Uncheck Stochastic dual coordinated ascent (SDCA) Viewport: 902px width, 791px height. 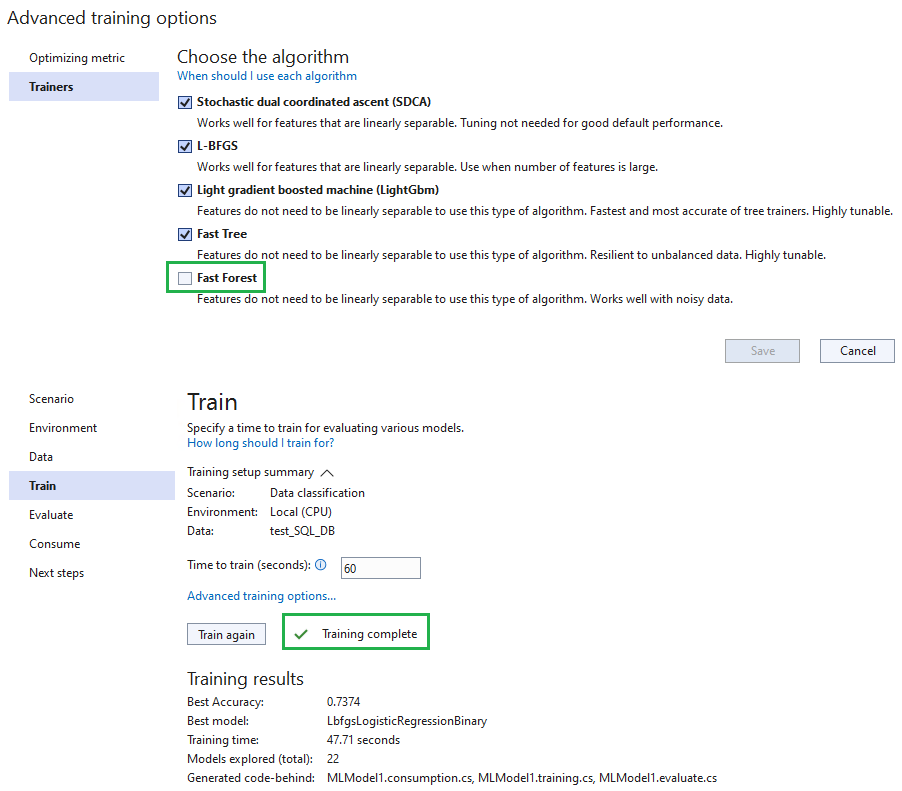tap(184, 101)
